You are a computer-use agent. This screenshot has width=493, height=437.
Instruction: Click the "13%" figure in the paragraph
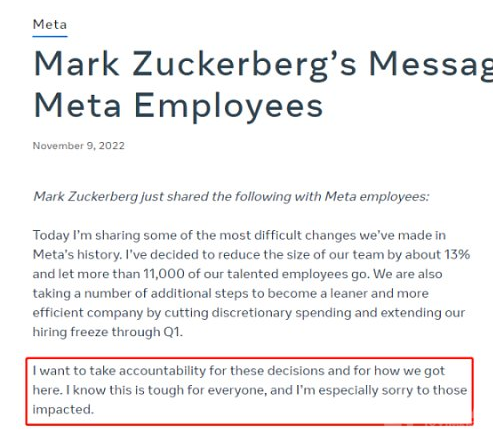coord(457,255)
